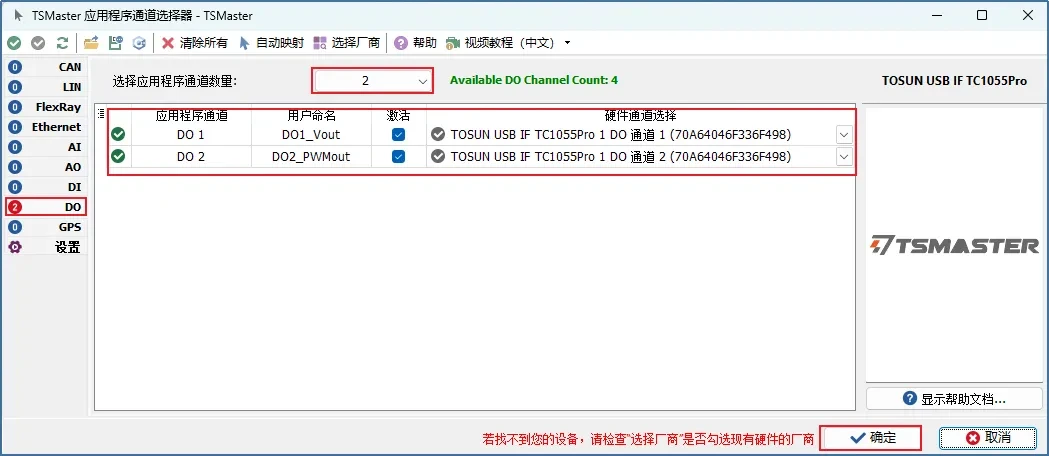The width and height of the screenshot is (1049, 456).
Task: Switch to the AI channel tab
Action: (x=45, y=147)
